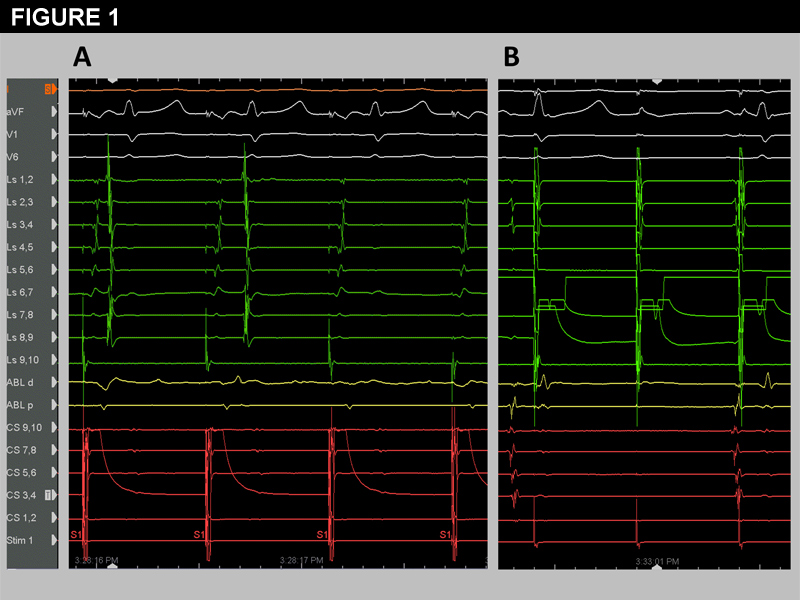This screenshot has width=800, height=600.
Task: Expand the CS 9,10 channel arrow
Action: tap(55, 428)
